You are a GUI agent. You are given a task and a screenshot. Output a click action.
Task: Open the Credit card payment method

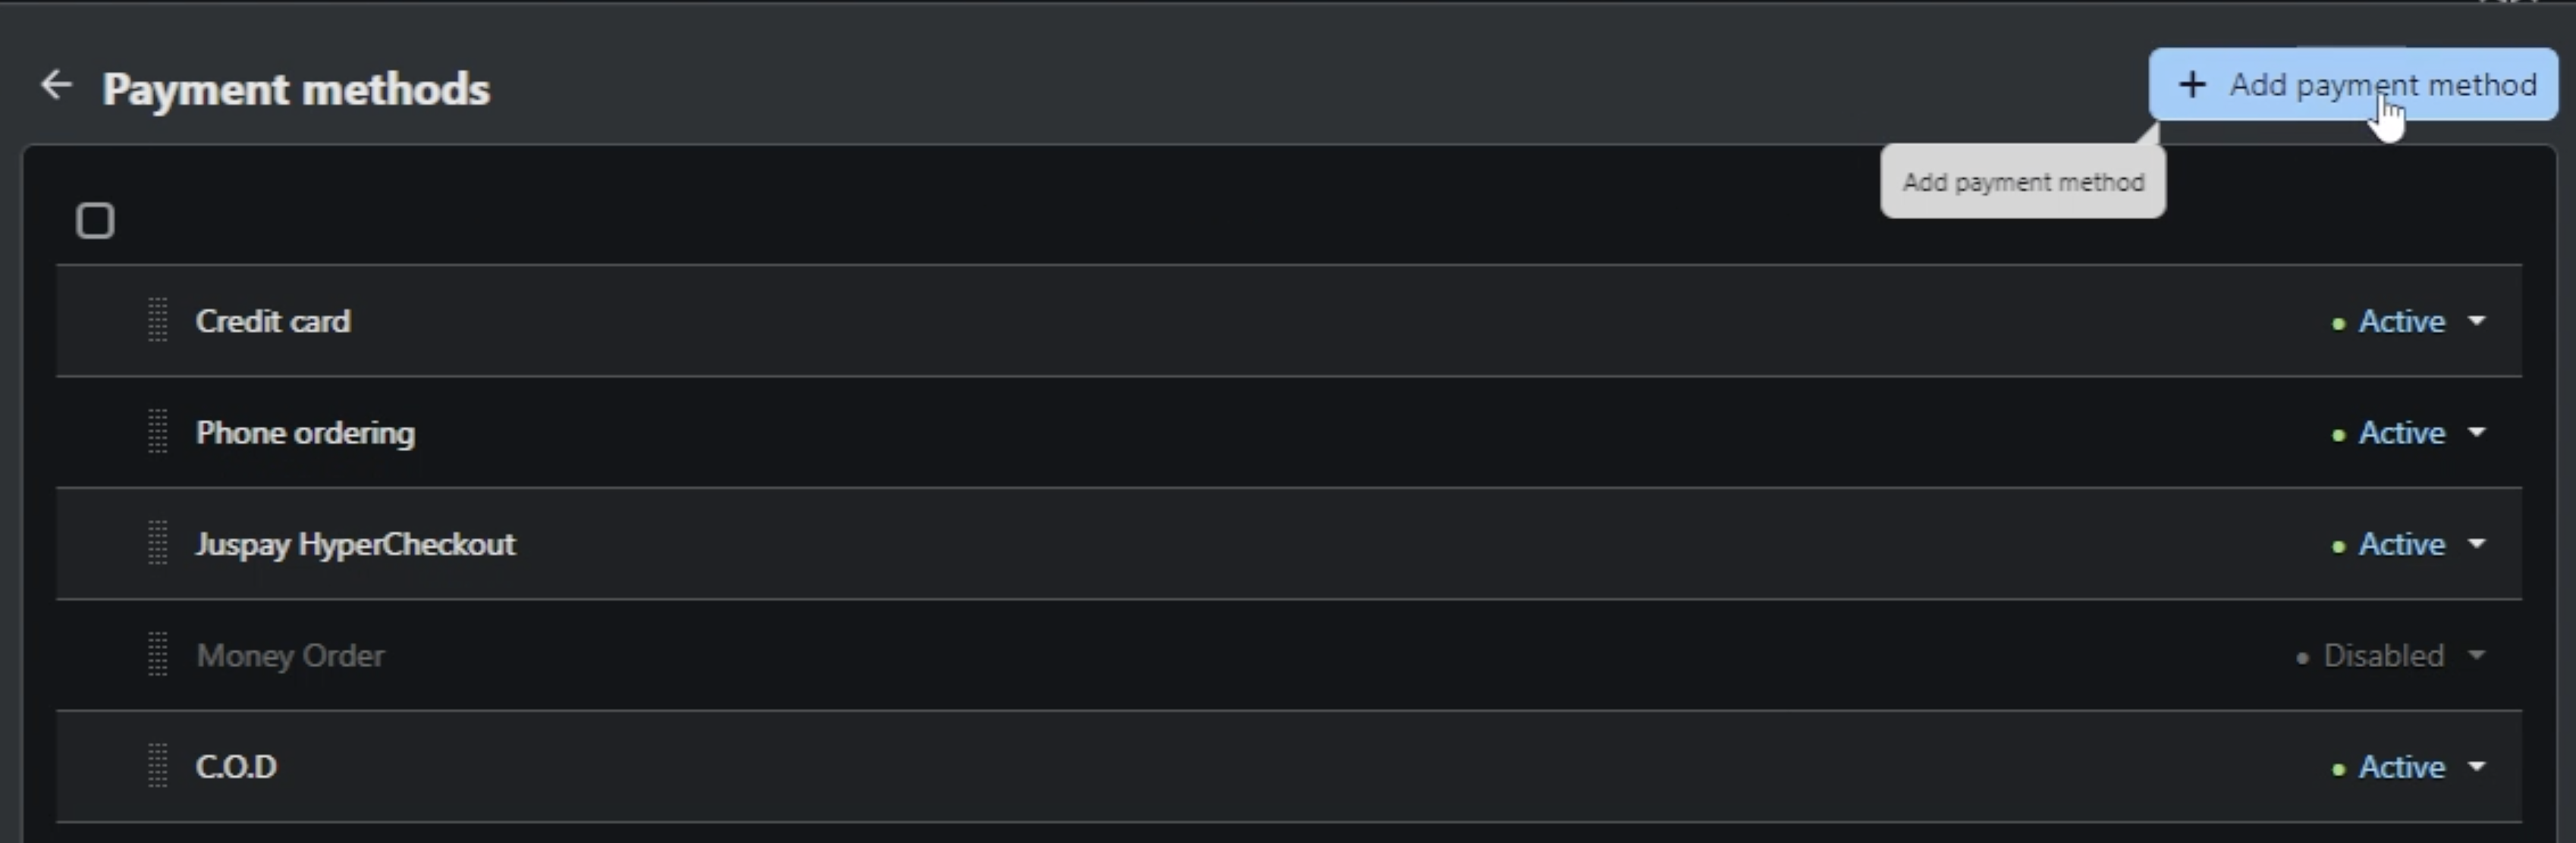pyautogui.click(x=273, y=321)
